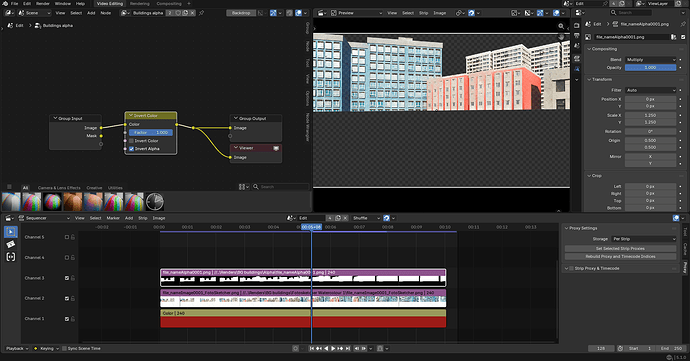Adjust the Invert Color Factor slider
The image size is (690, 361).
pyautogui.click(x=151, y=133)
